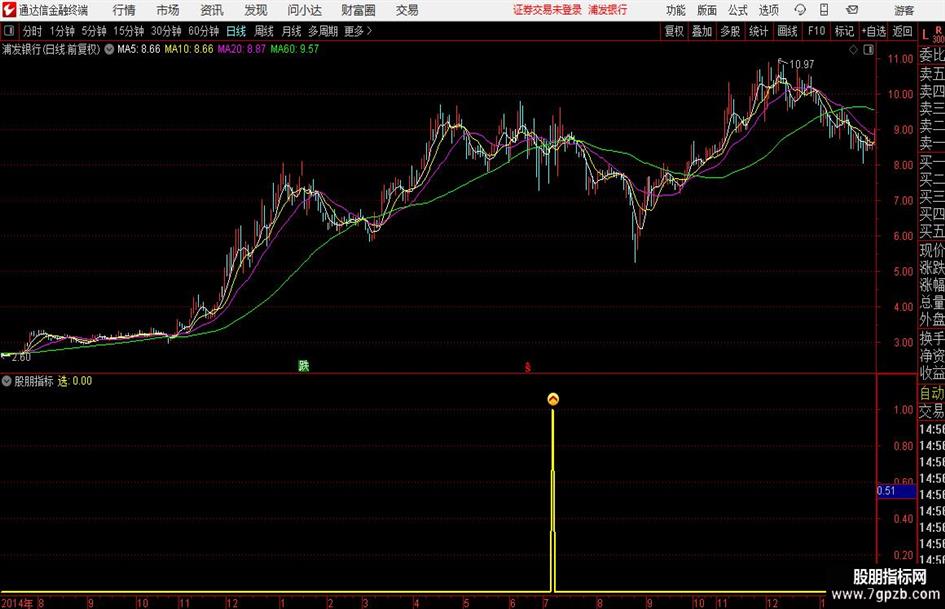Switch to 15分钟 period
This screenshot has height=609, width=945.
click(x=129, y=31)
